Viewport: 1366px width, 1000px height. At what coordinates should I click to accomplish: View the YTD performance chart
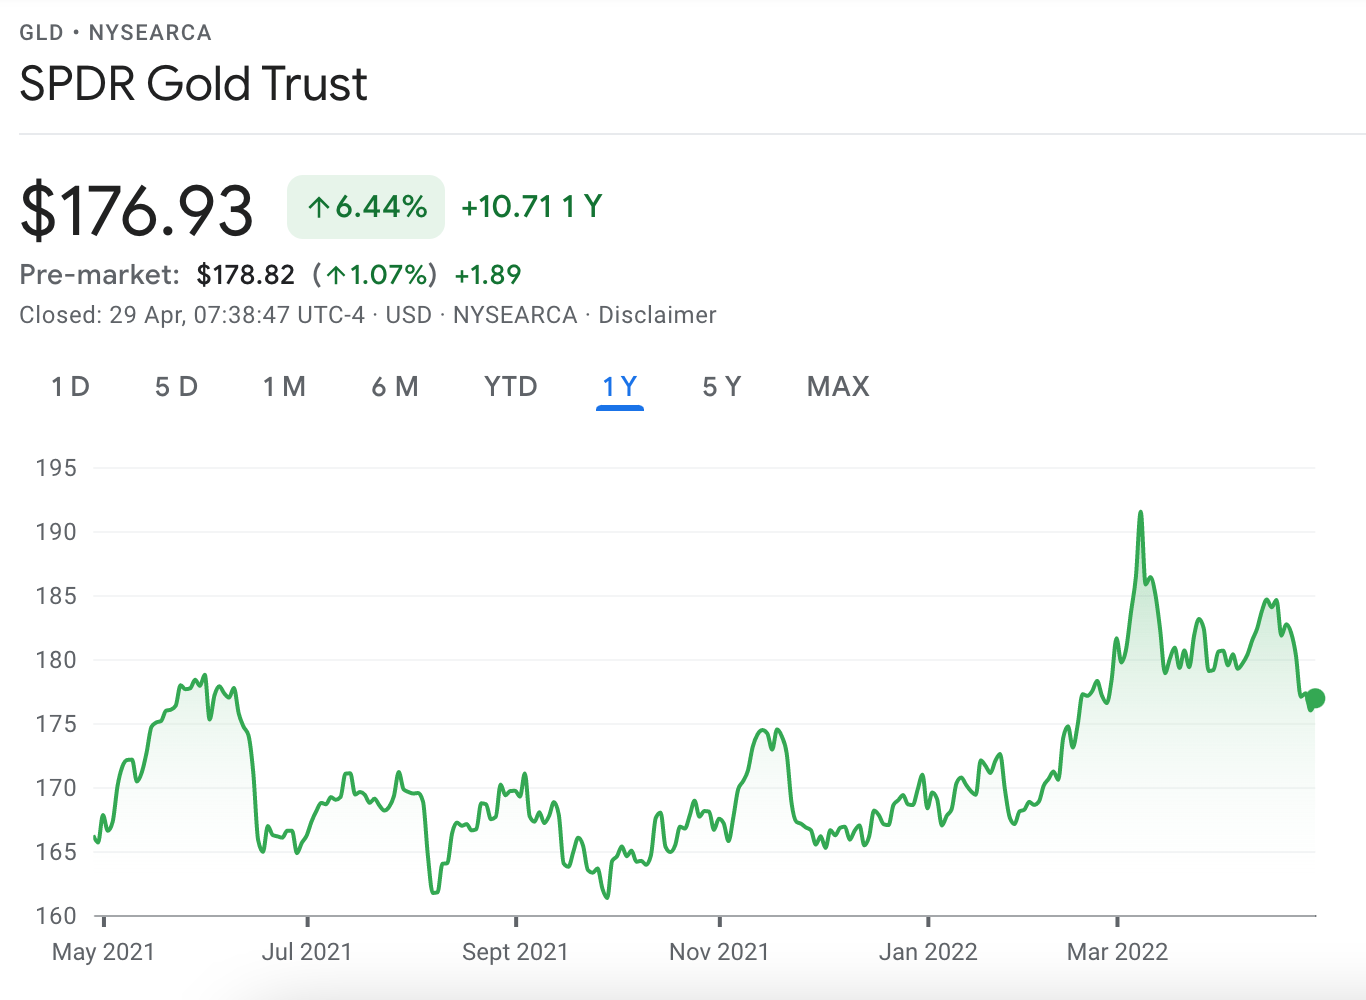(x=510, y=386)
